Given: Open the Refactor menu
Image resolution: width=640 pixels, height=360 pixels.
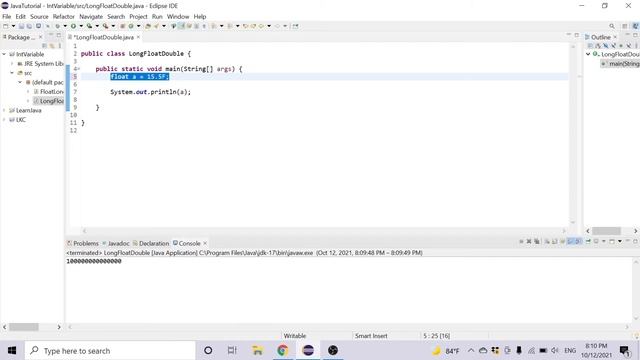Looking at the screenshot, I should [64, 17].
